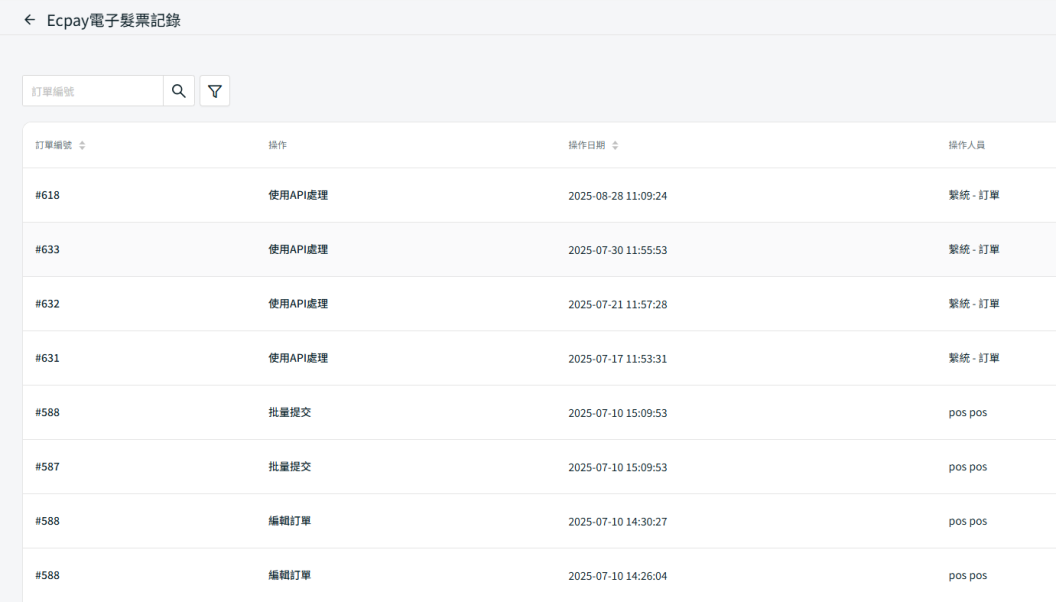Open the filter funnel icon
The width and height of the screenshot is (1056, 602).
coord(215,91)
